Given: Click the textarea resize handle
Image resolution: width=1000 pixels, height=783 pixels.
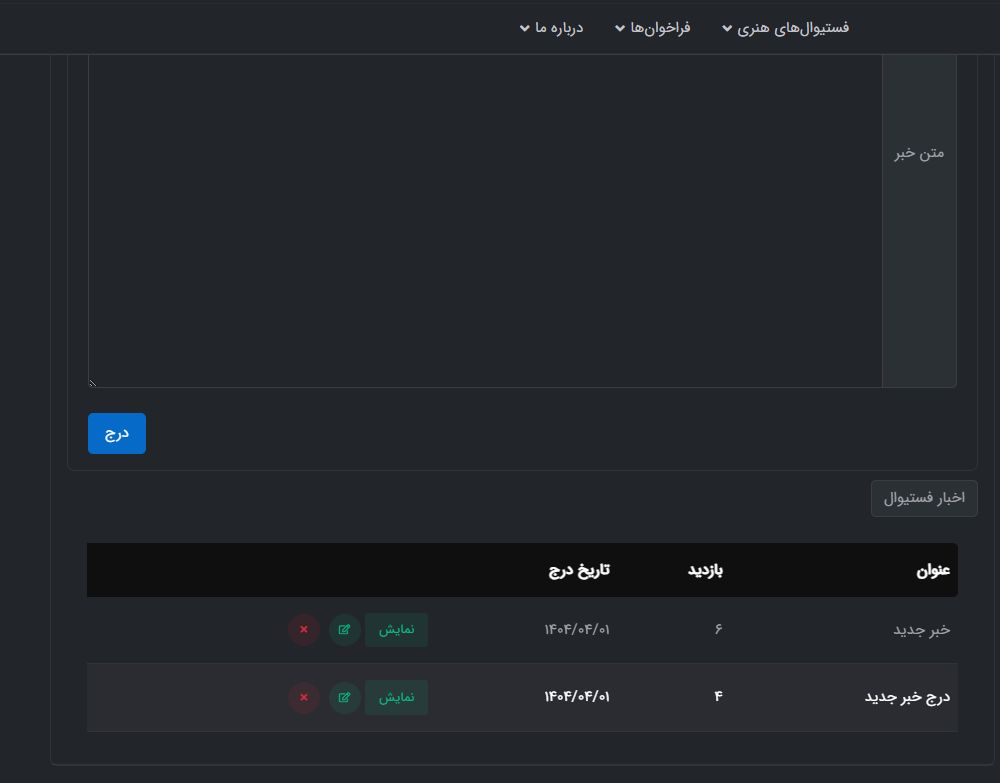Looking at the screenshot, I should (93, 382).
